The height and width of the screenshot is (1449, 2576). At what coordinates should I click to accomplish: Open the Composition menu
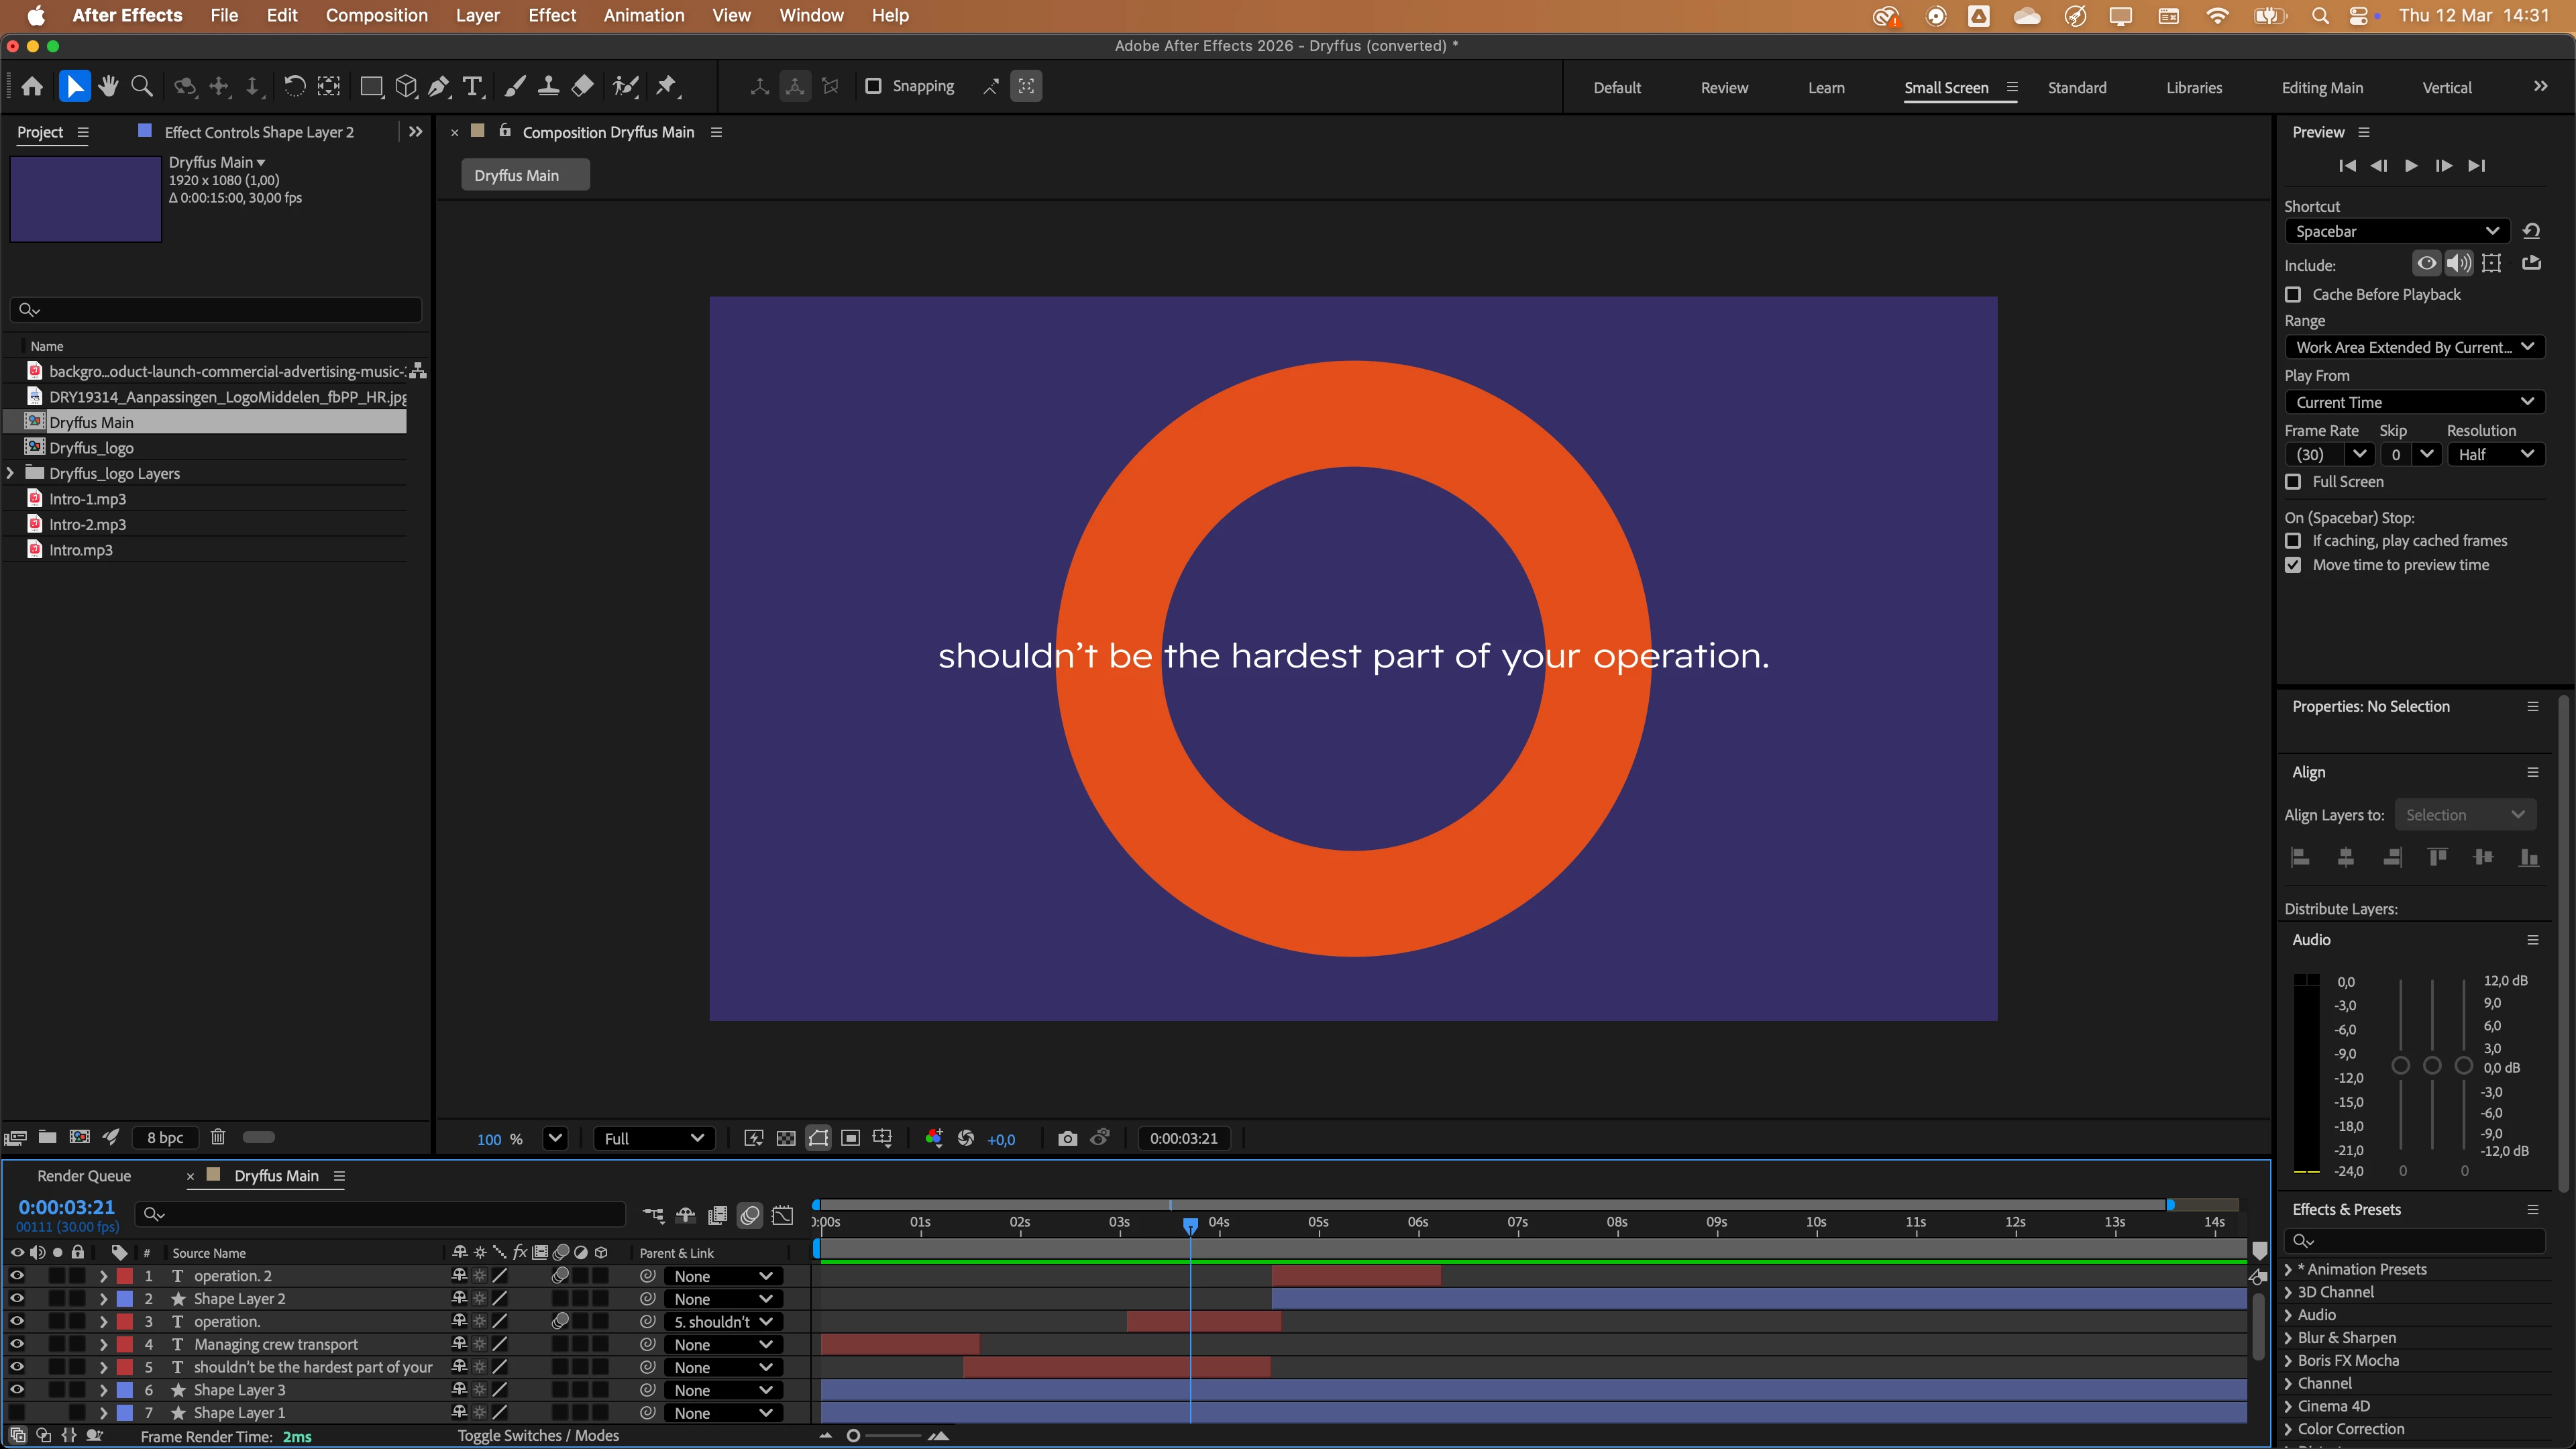[376, 15]
